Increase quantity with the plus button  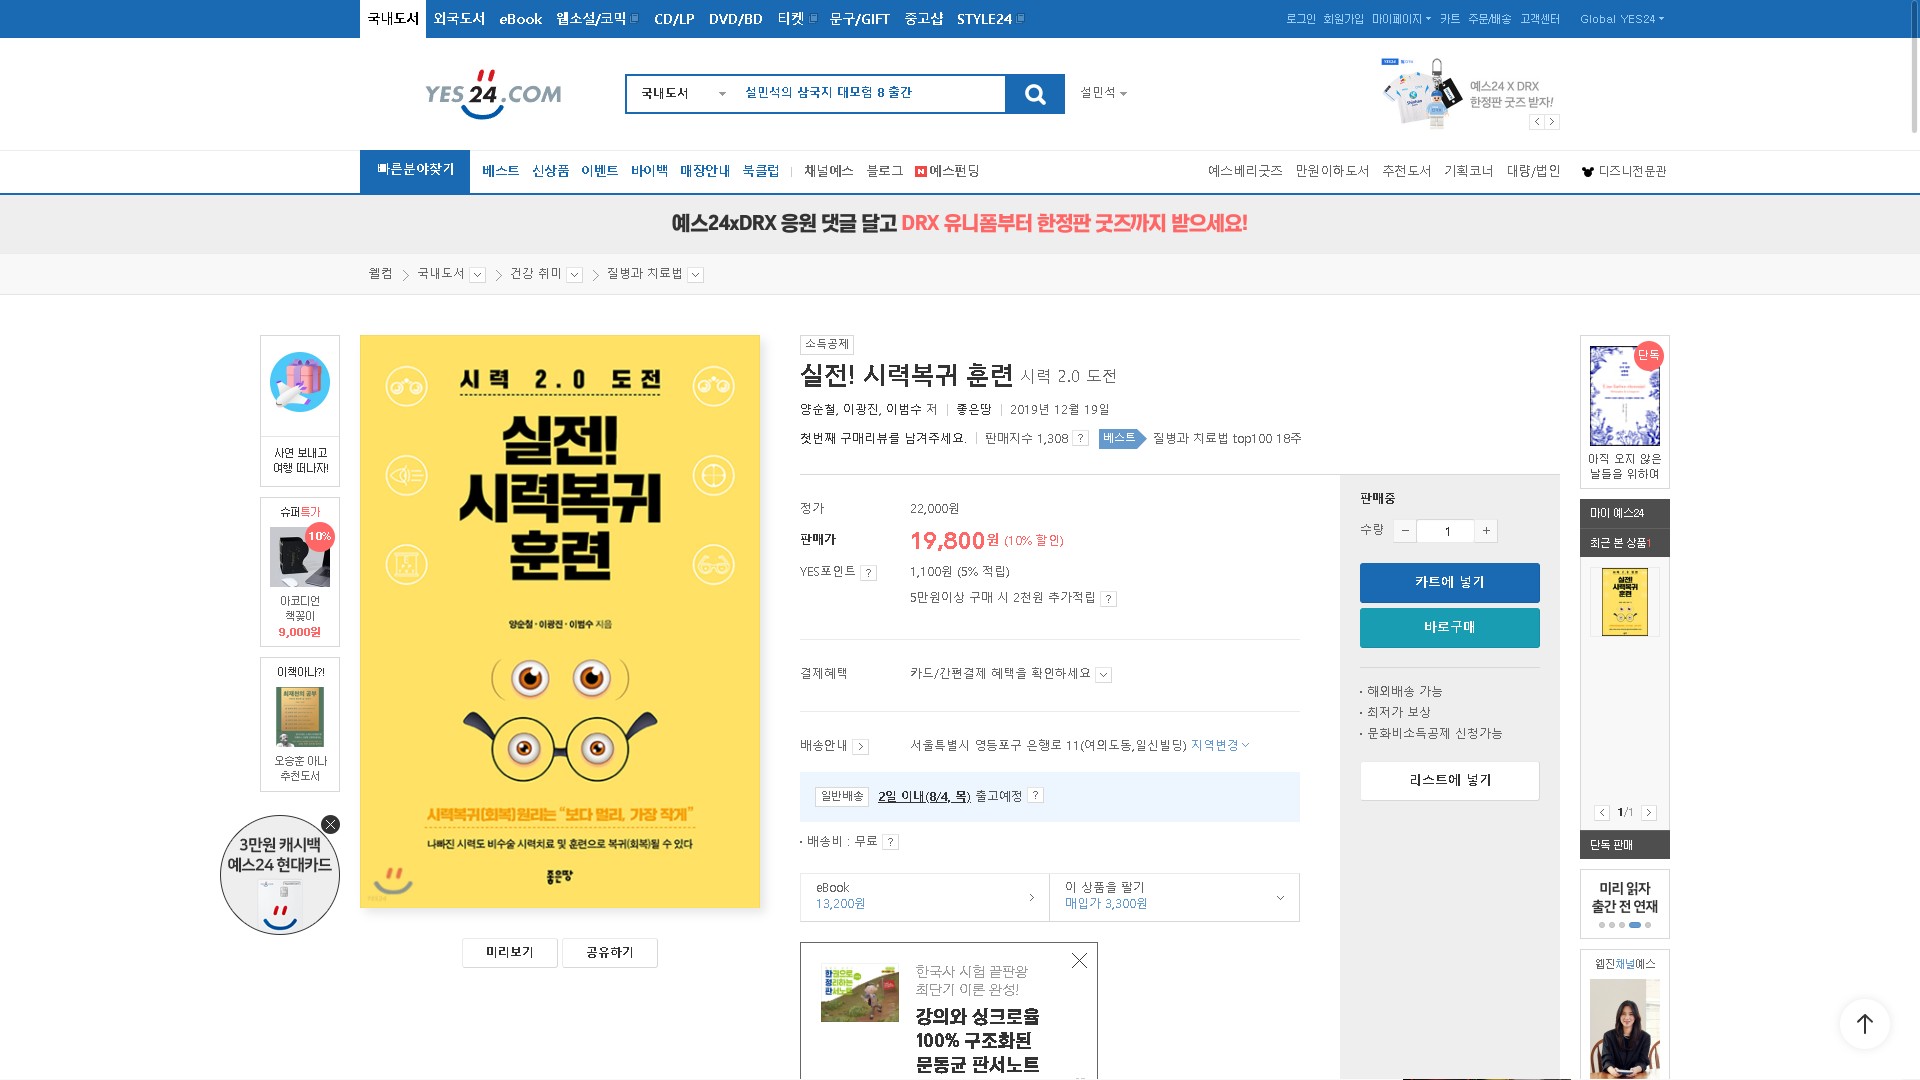click(x=1486, y=531)
